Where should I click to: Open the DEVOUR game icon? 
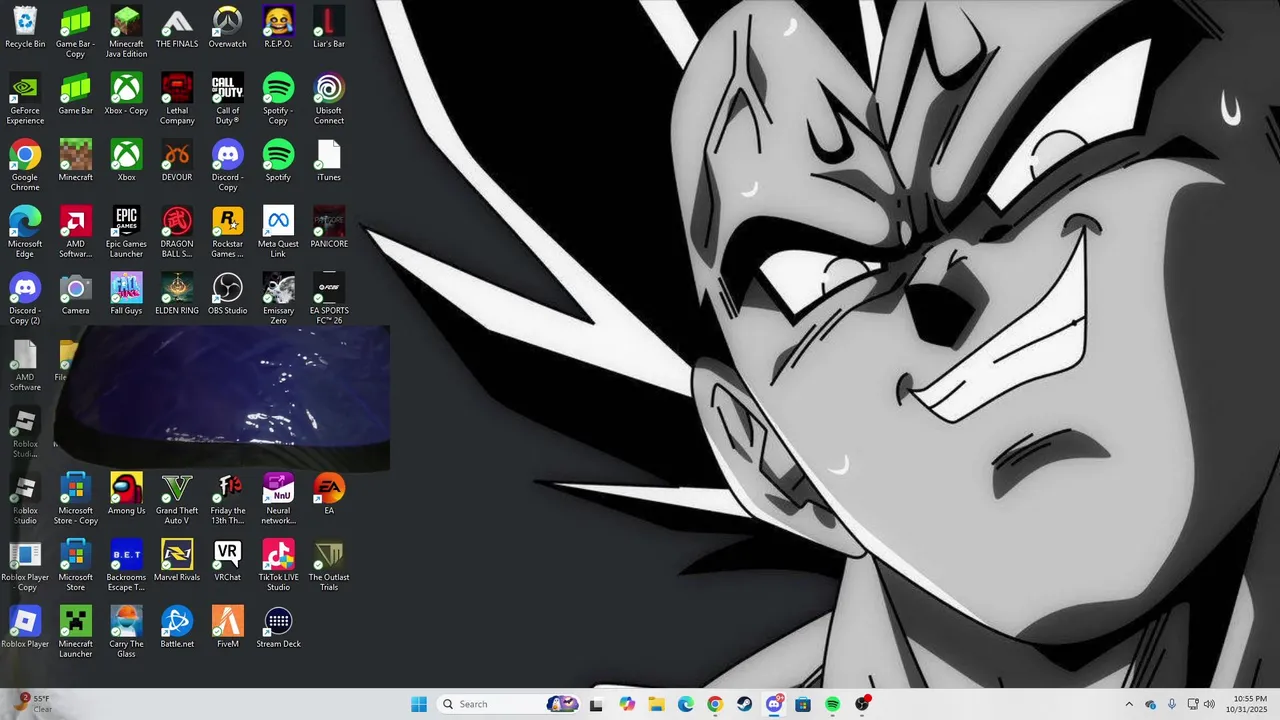pyautogui.click(x=177, y=161)
